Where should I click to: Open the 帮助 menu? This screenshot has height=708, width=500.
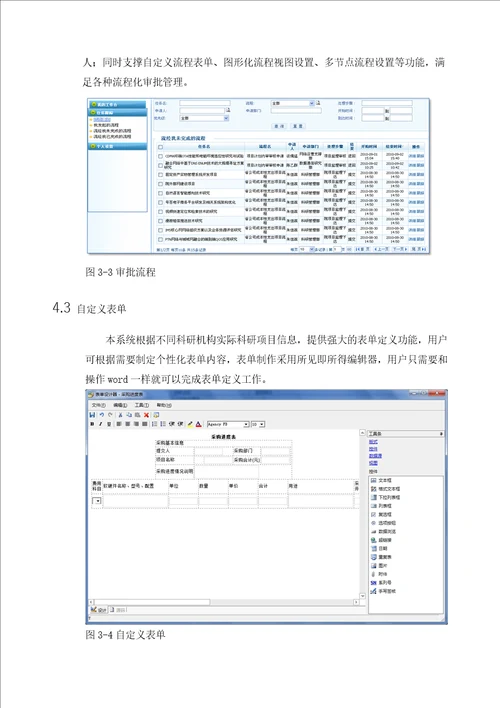164,405
